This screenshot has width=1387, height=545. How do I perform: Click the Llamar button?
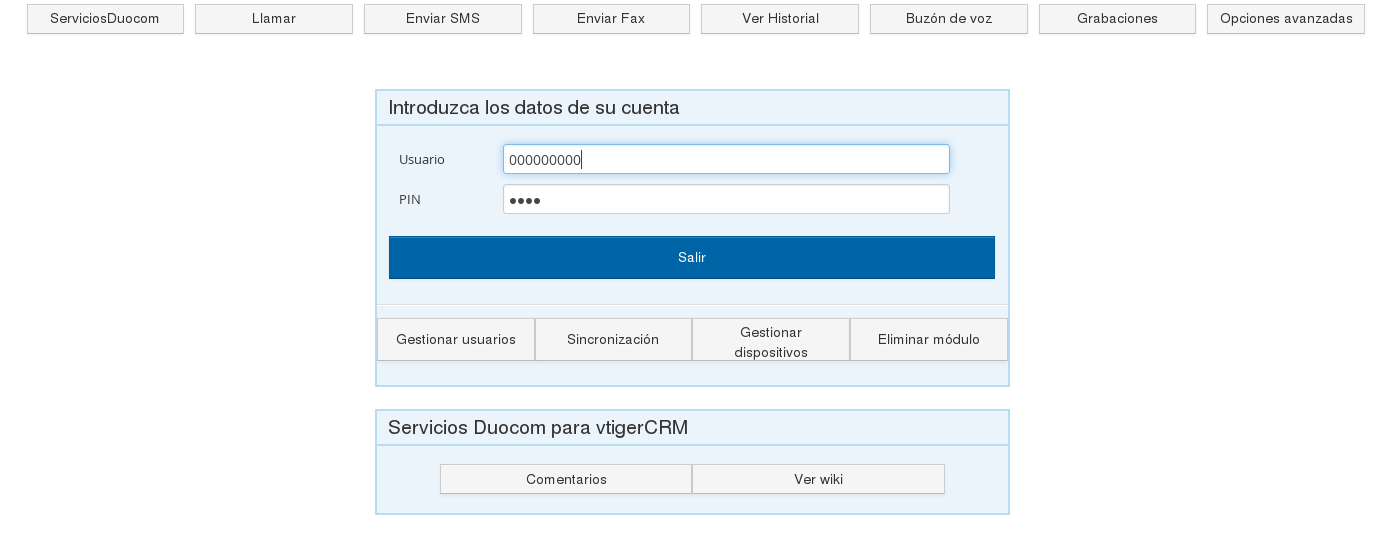(x=273, y=19)
